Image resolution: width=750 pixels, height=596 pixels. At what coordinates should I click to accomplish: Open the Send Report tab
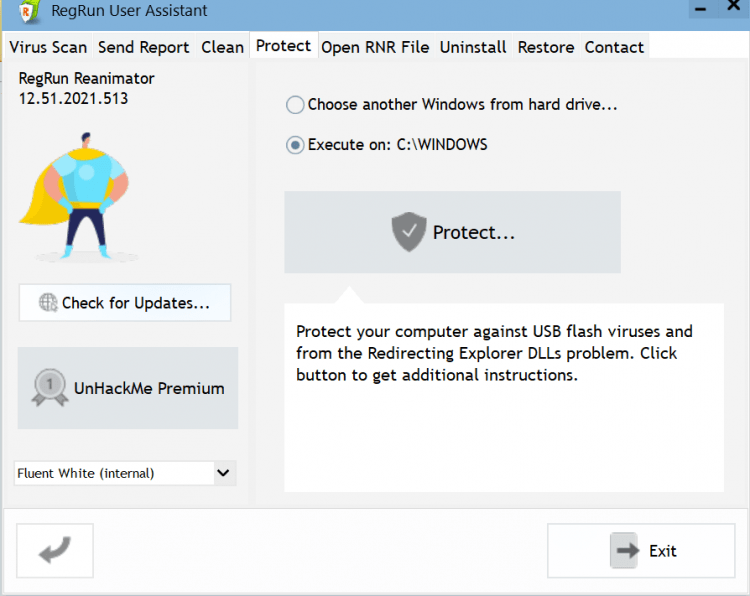[x=144, y=47]
